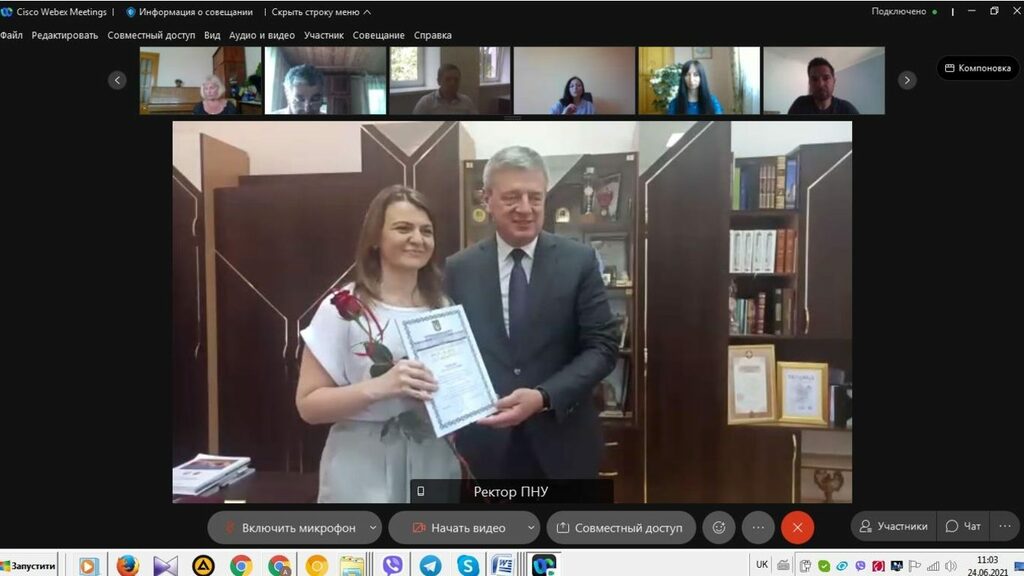Open the Участники participants panel

click(x=893, y=526)
